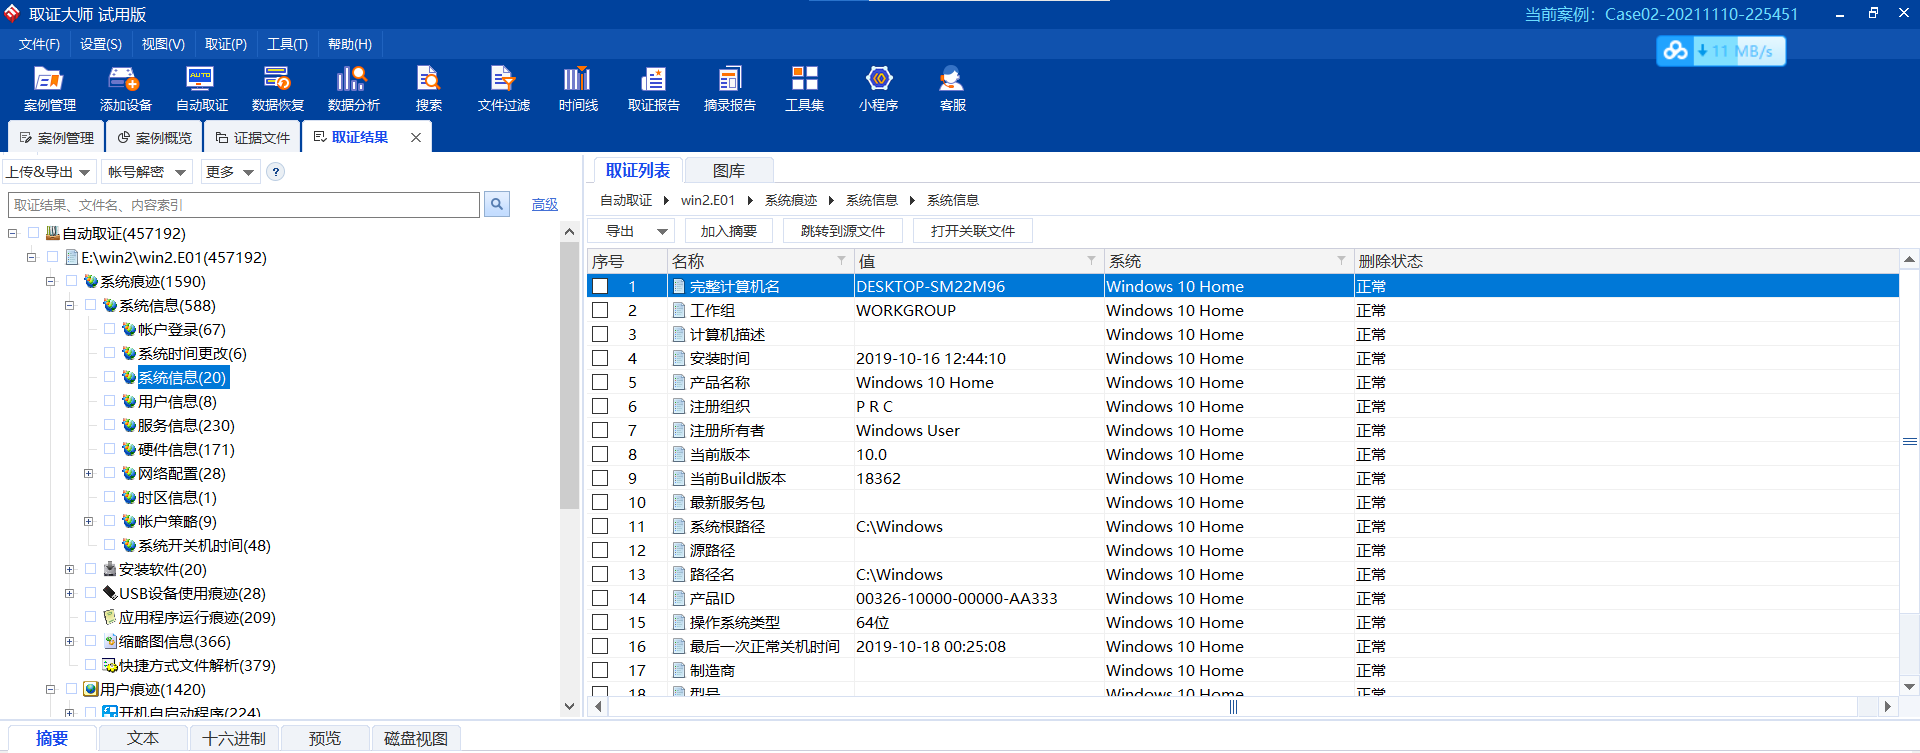Switch to the 证据文件 tab
Screen dimensions: 1920x753
coord(252,138)
